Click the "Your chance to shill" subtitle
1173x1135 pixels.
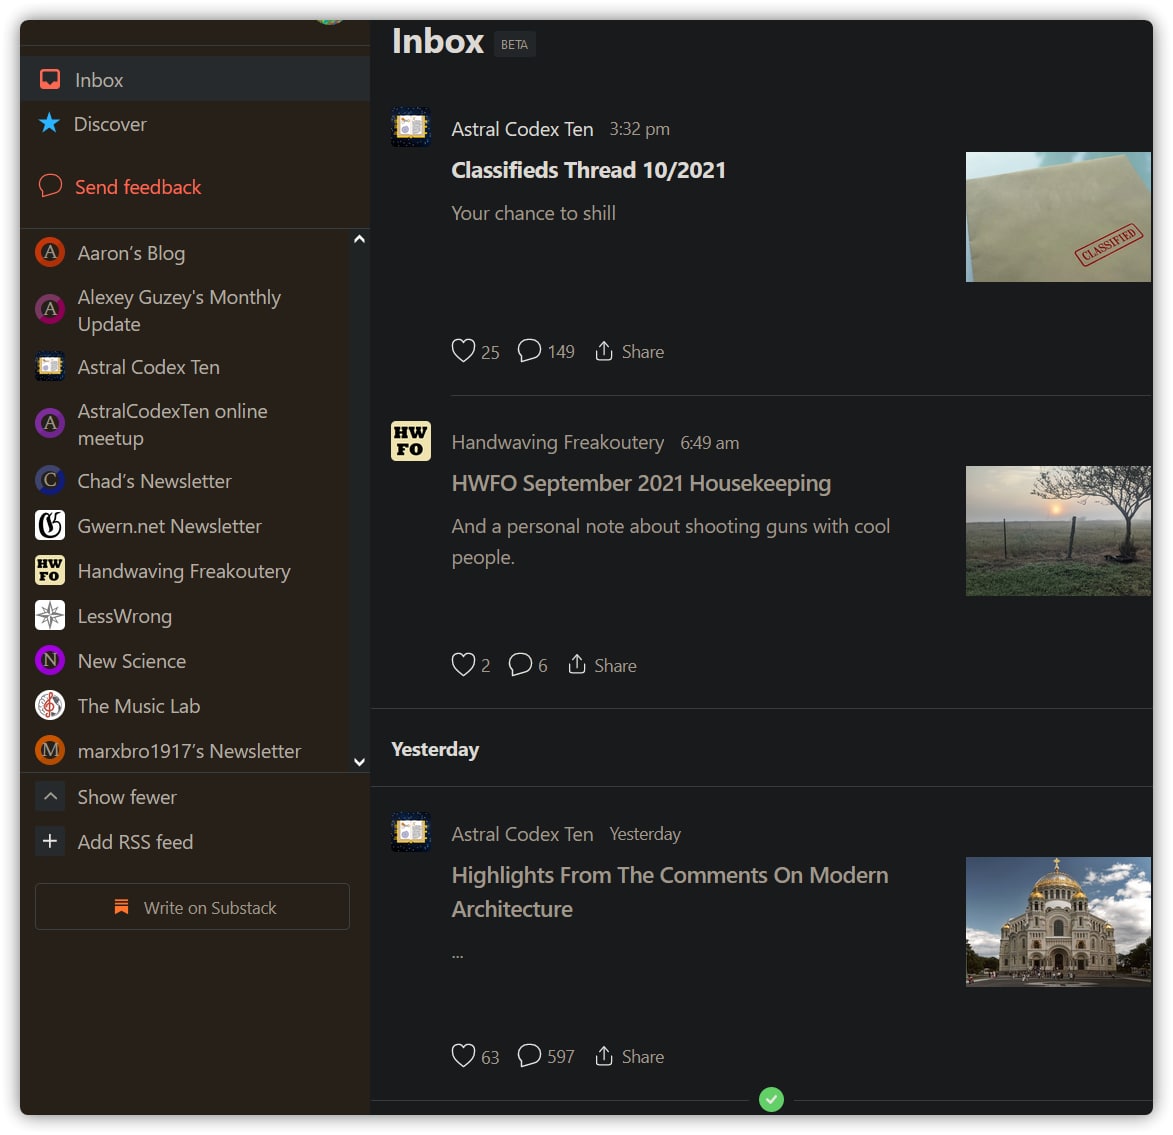coord(533,213)
